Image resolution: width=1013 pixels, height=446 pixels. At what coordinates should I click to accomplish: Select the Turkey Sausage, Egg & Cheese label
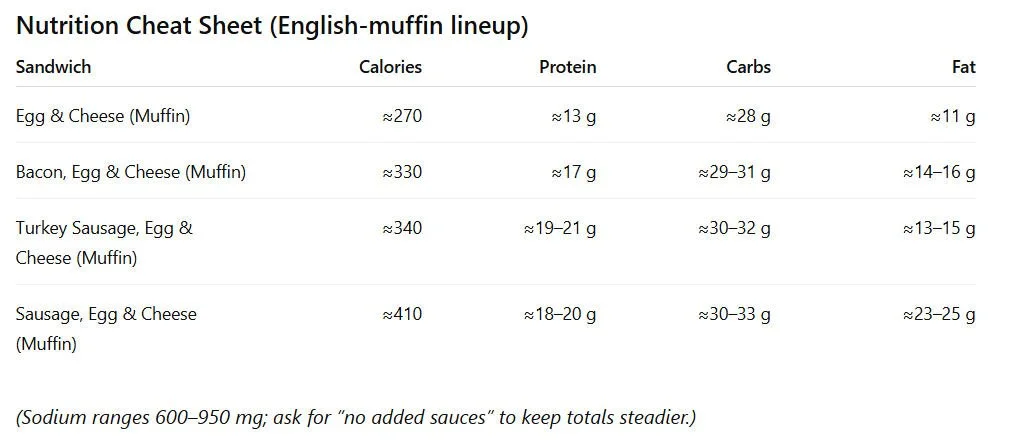pos(104,243)
